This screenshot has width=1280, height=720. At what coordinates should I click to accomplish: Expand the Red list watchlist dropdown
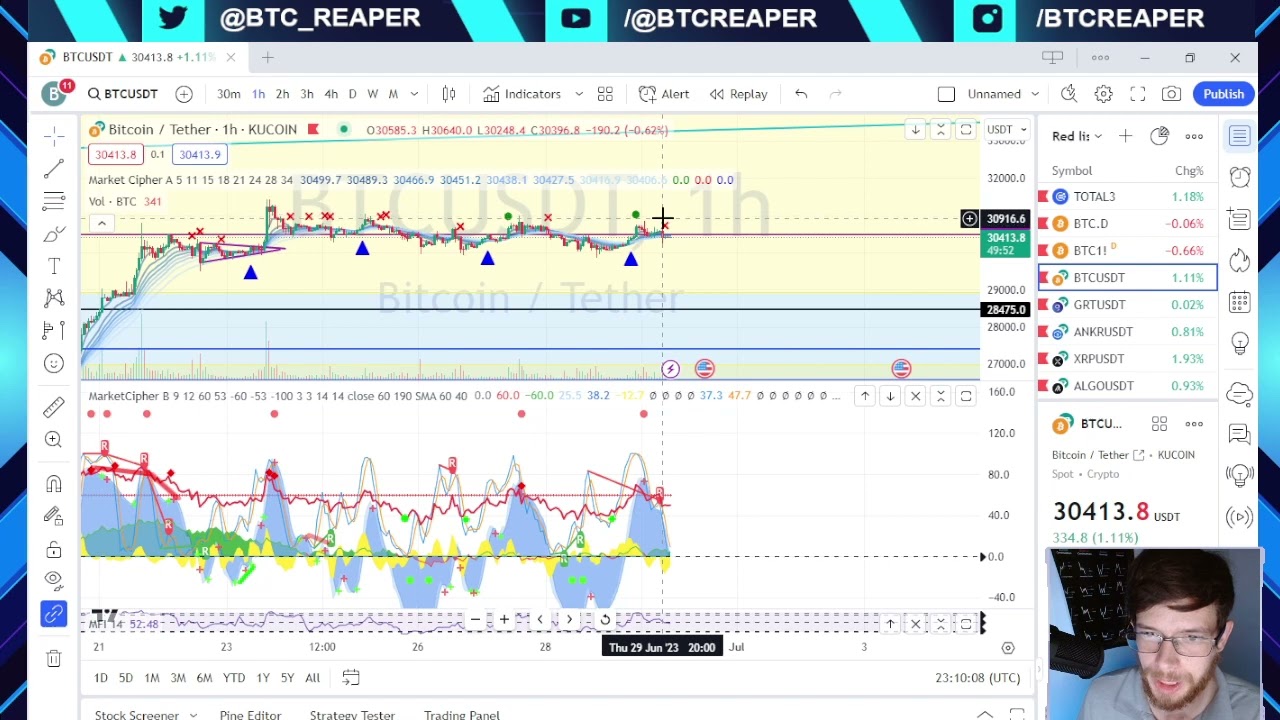[x=1076, y=136]
